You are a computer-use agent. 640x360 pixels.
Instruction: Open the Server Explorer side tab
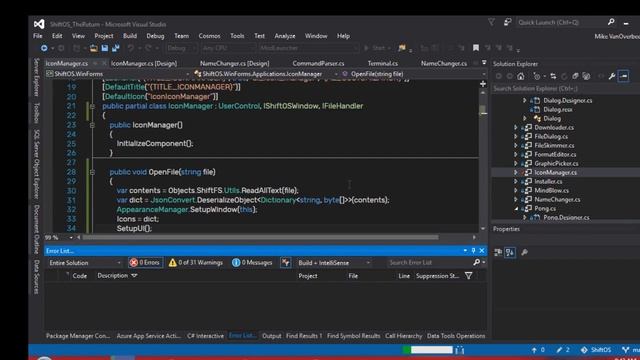coord(36,78)
